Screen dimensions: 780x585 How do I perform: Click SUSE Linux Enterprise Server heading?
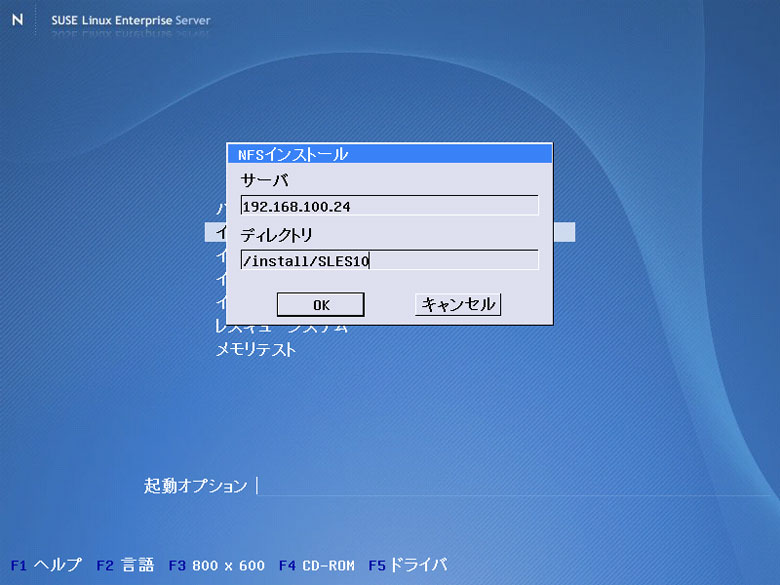(131, 20)
